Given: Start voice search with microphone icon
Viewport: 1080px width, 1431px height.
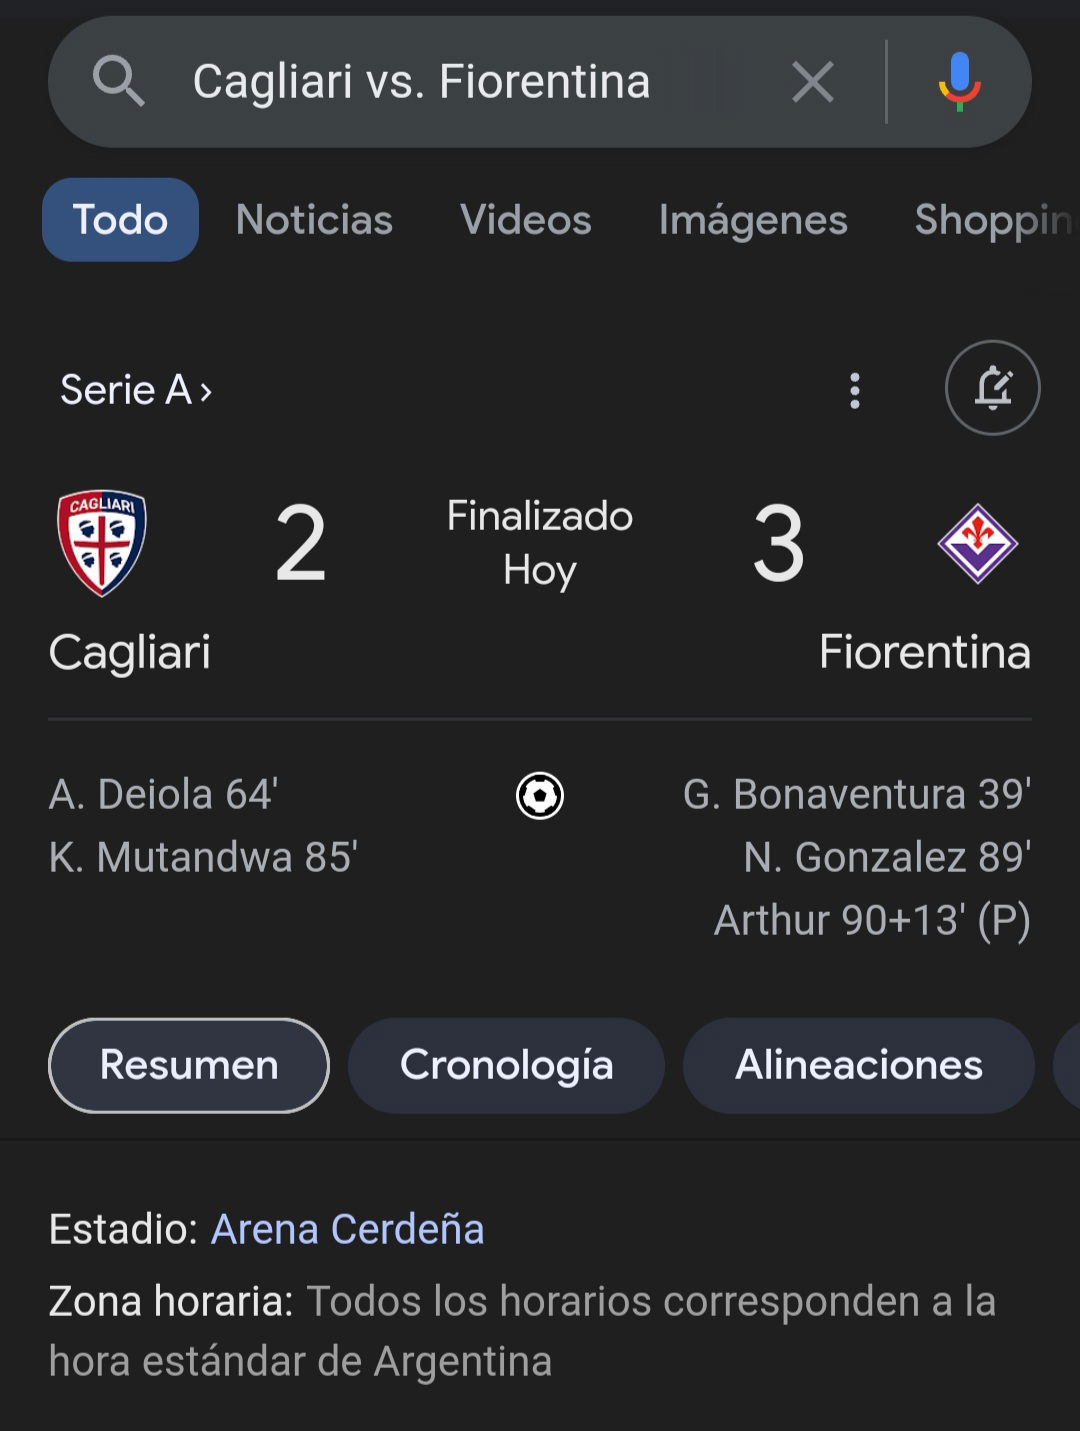Looking at the screenshot, I should pos(959,82).
